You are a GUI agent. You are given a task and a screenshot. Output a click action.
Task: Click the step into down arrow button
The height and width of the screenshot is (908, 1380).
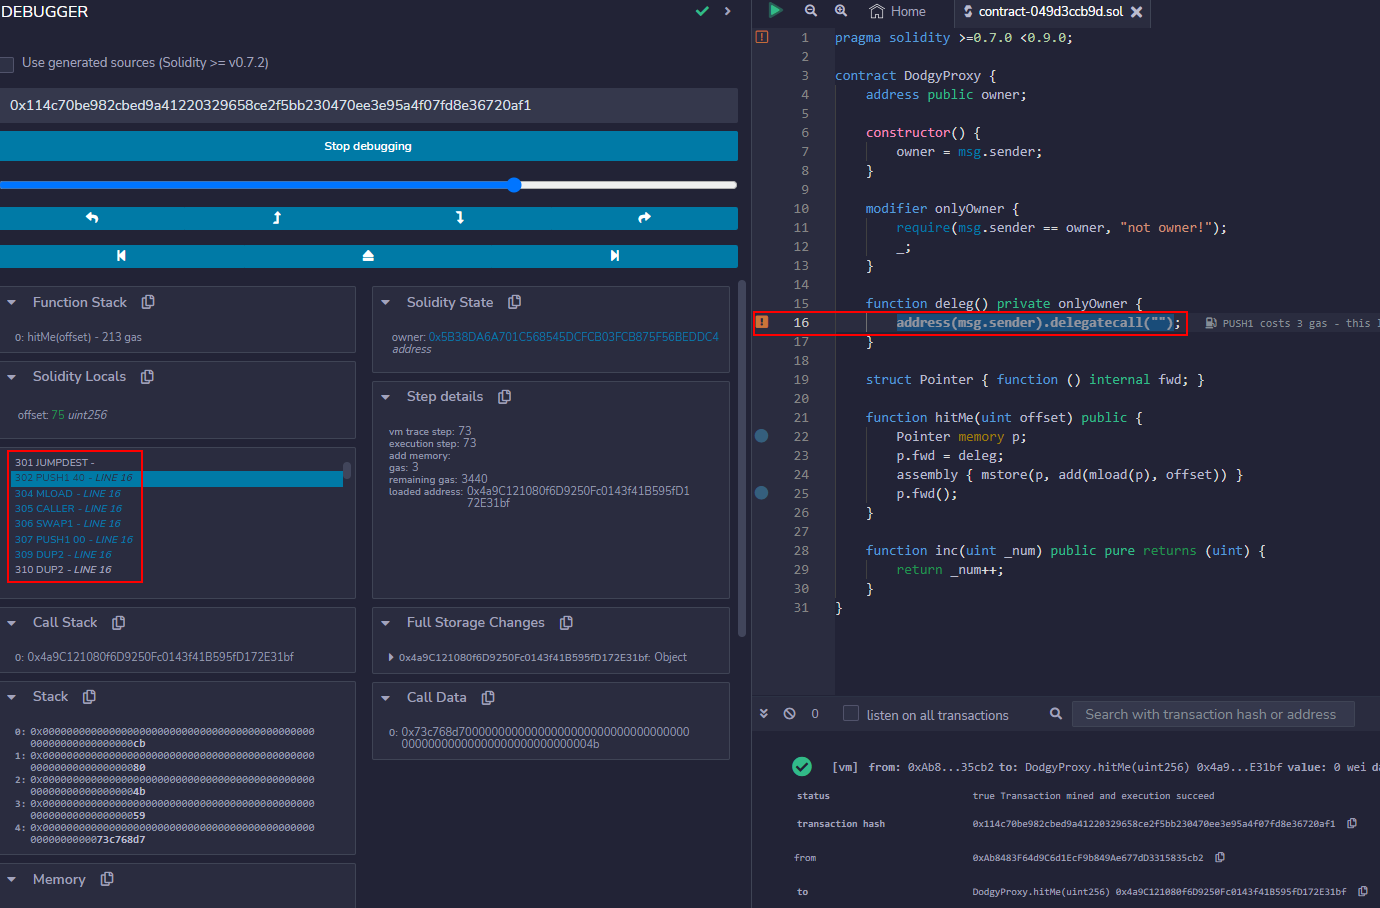click(460, 218)
